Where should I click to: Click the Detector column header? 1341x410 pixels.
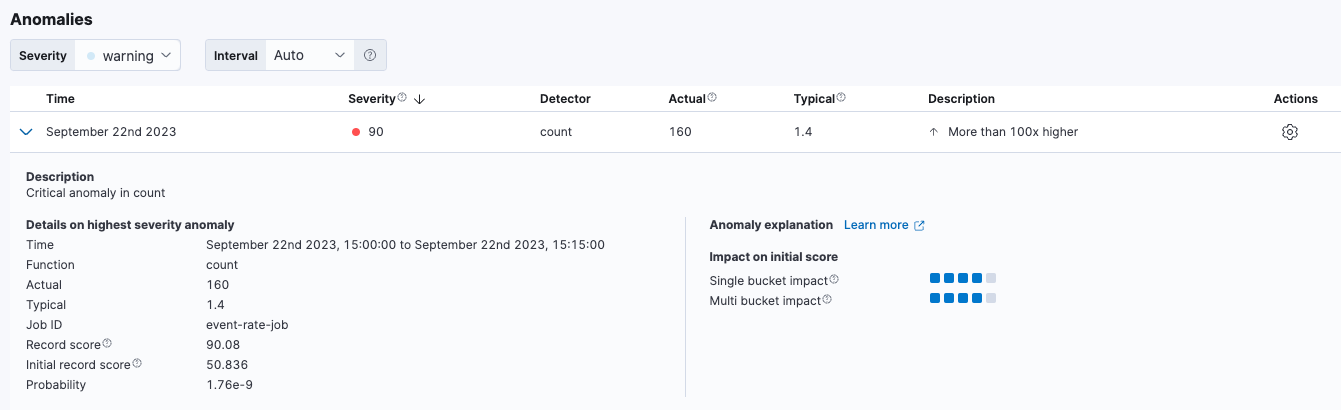pyautogui.click(x=565, y=99)
